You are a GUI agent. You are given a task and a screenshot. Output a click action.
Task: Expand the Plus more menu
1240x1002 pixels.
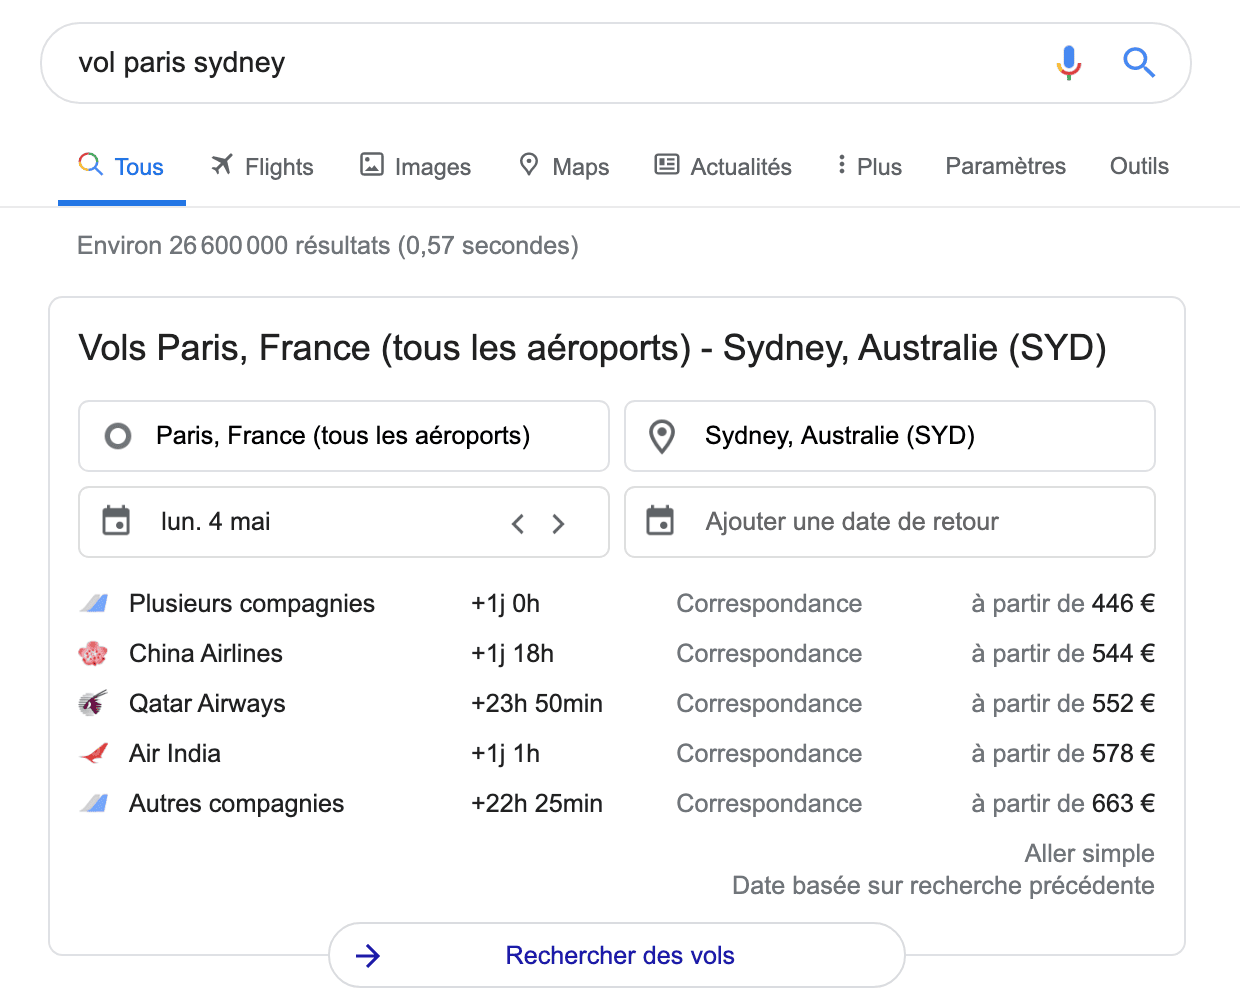click(x=869, y=166)
